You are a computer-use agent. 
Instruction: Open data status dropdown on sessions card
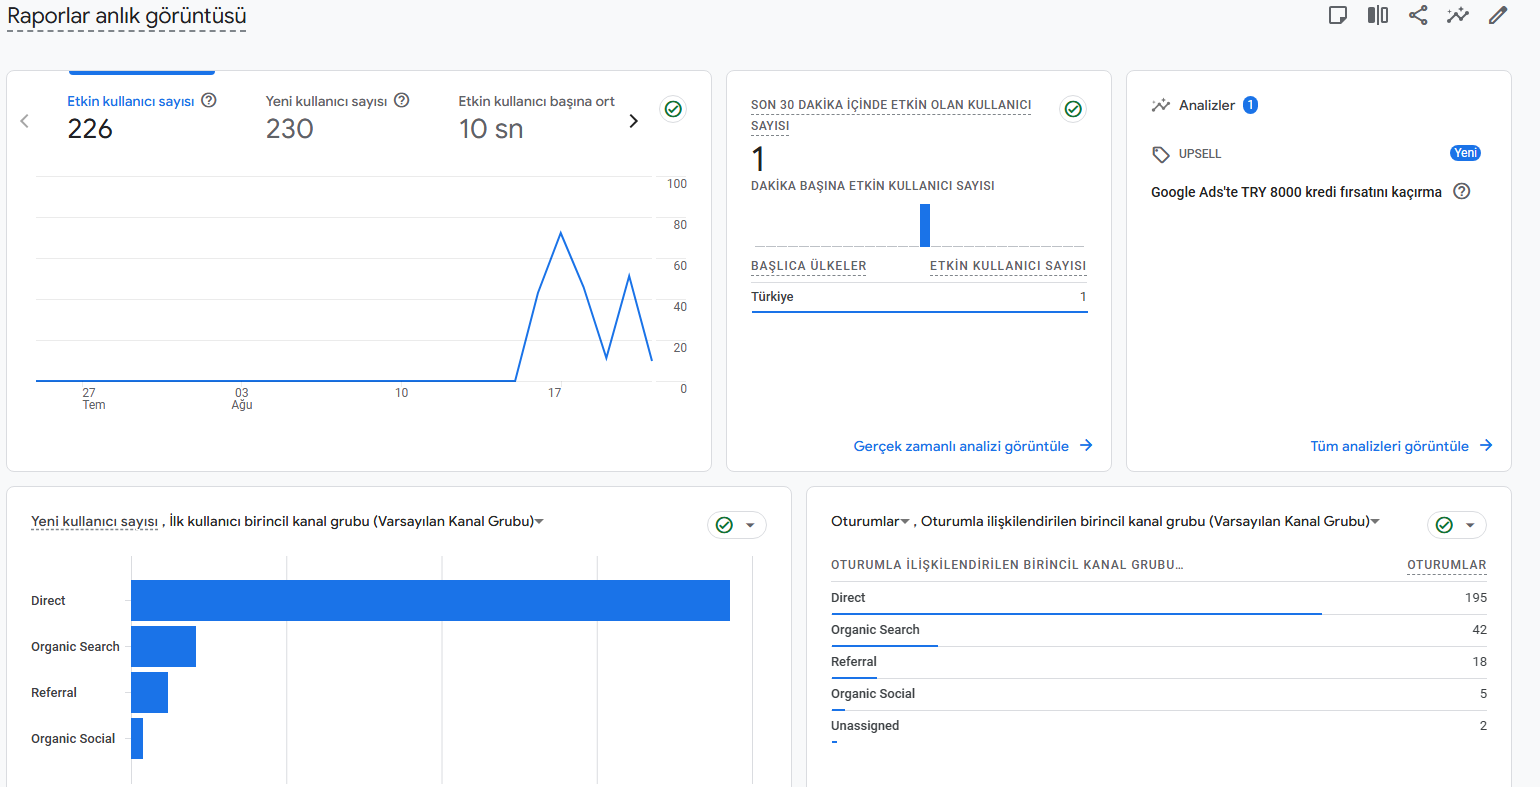click(1457, 525)
